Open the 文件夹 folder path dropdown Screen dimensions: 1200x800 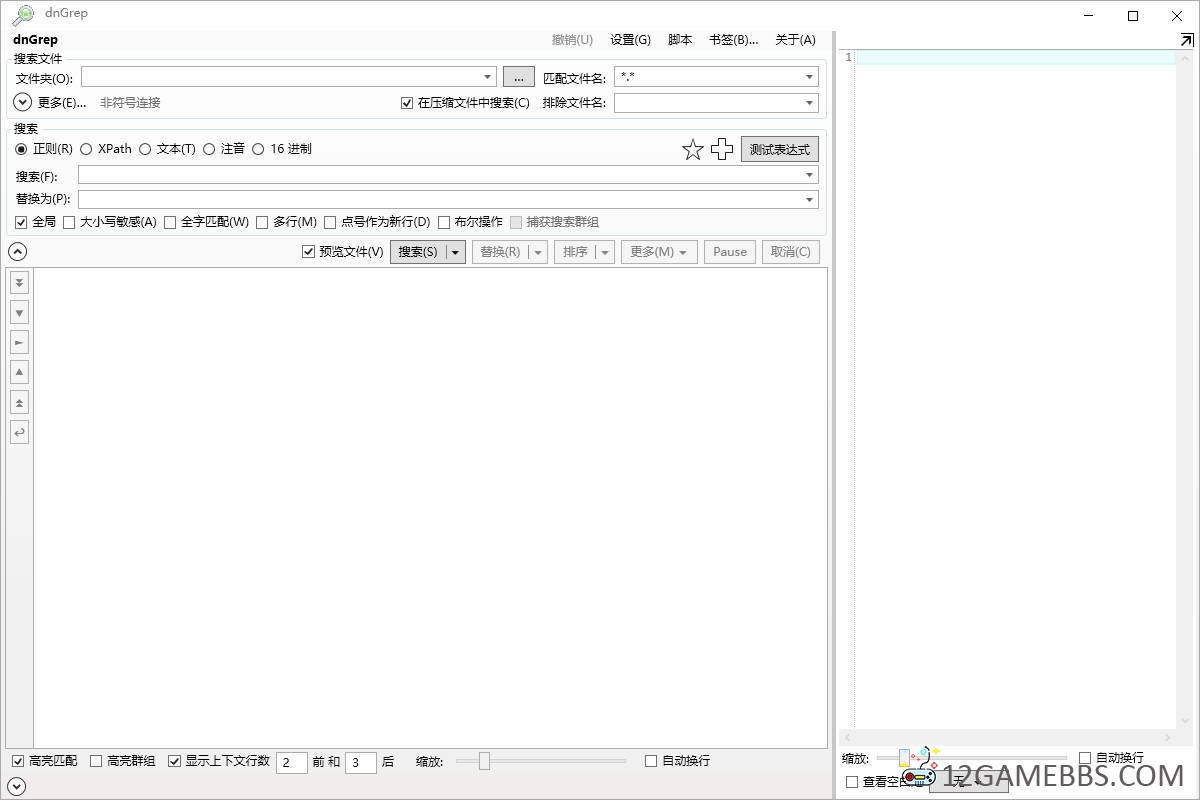[x=488, y=77]
